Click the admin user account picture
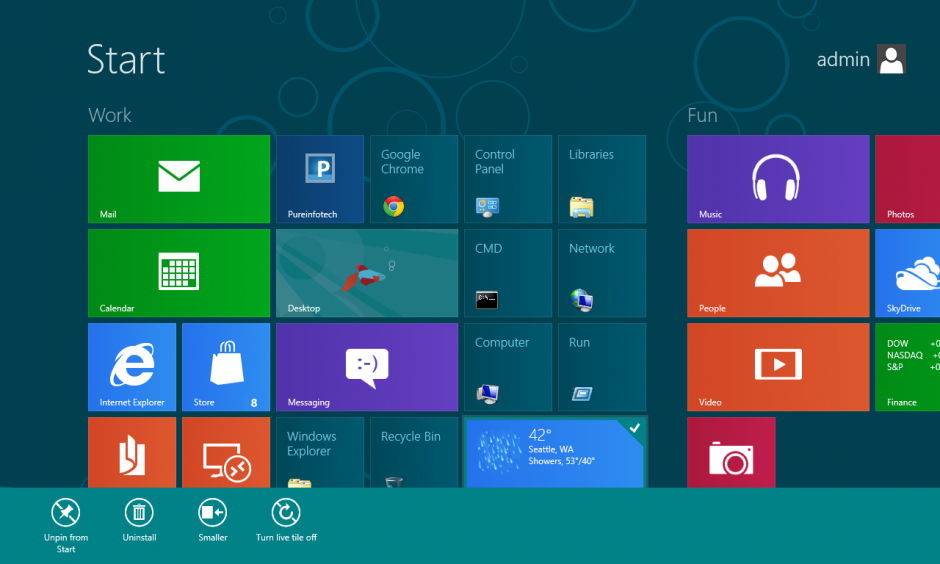This screenshot has width=940, height=564. 891,59
